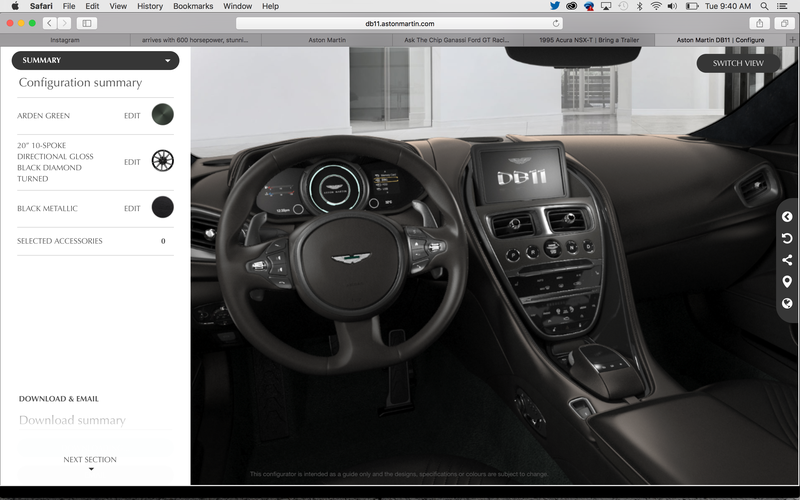This screenshot has width=800, height=500.
Task: Click the 10-spoke wheel thumbnail
Action: pyautogui.click(x=163, y=161)
